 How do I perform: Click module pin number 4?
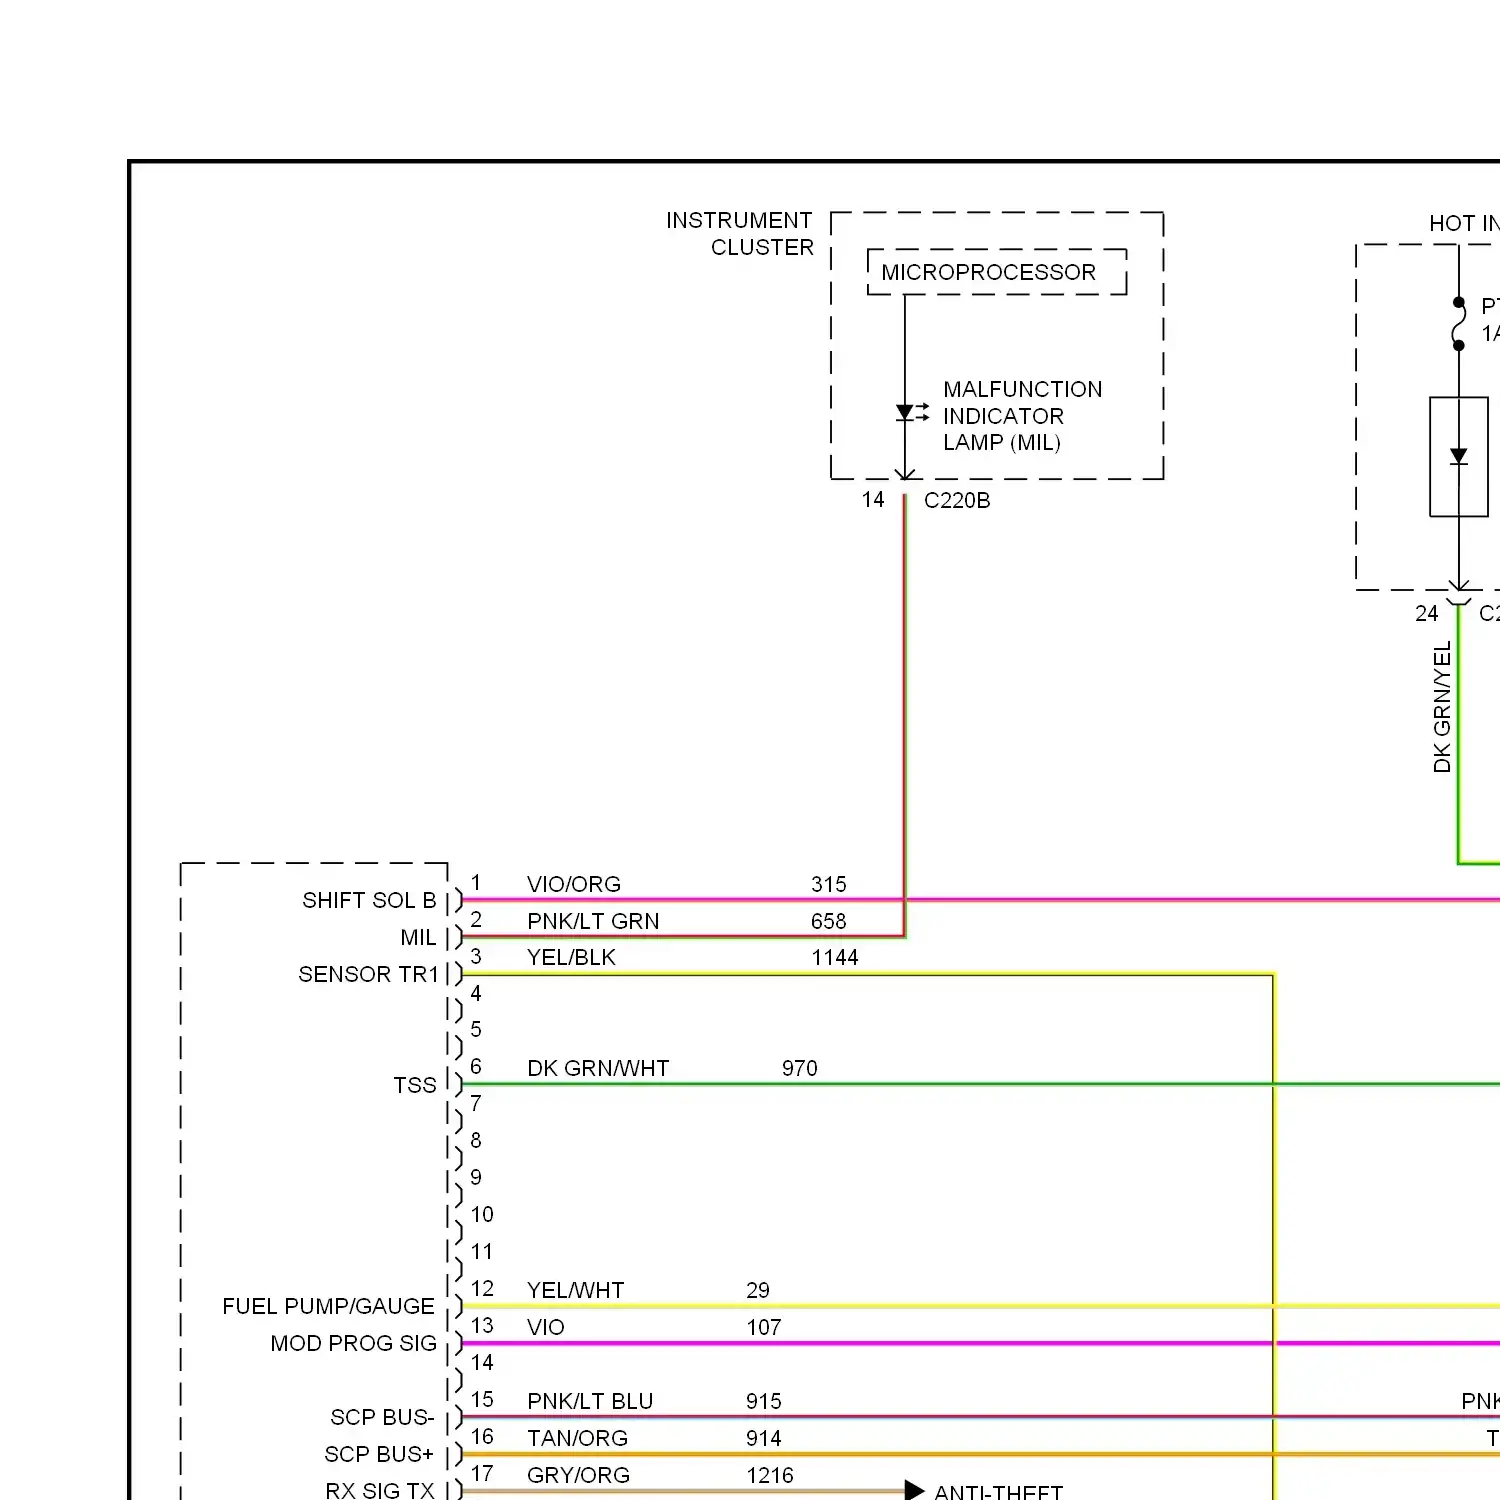click(476, 993)
